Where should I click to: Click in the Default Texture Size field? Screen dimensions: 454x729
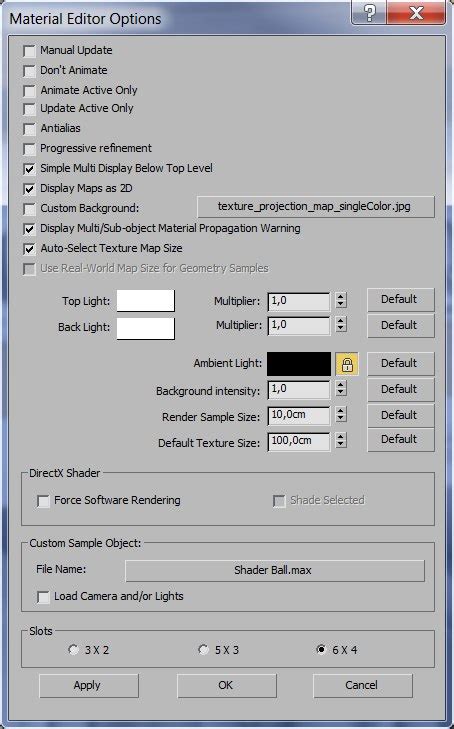coord(299,441)
